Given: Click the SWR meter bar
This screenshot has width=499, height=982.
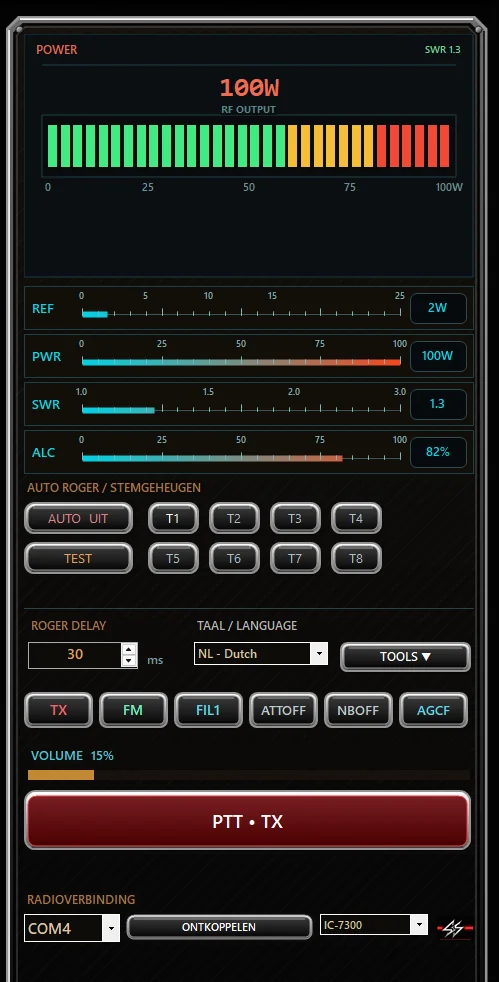Looking at the screenshot, I should (241, 410).
